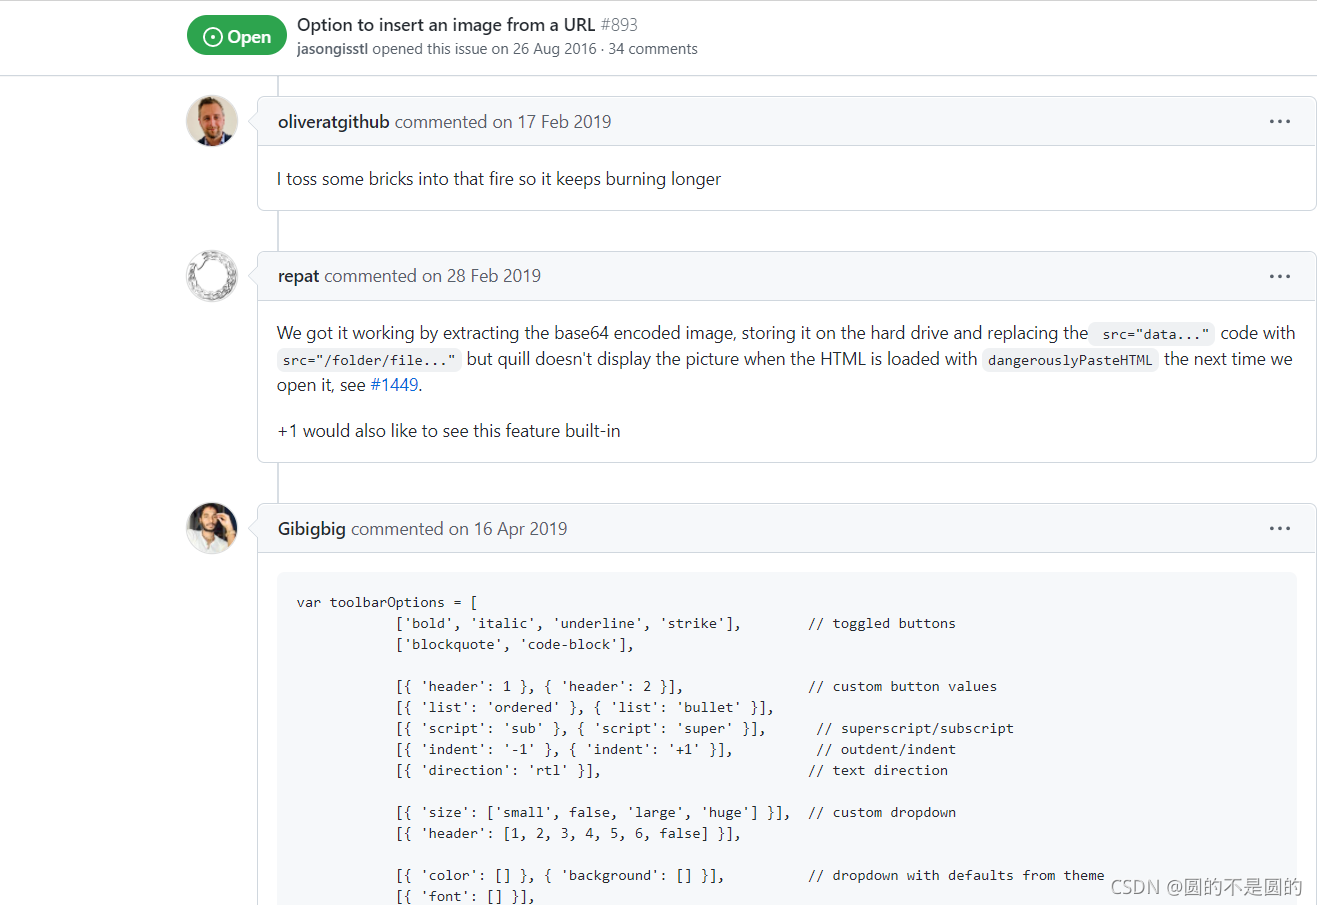Expand the ellipsis menu on Gibigbig's comment

pyautogui.click(x=1279, y=528)
